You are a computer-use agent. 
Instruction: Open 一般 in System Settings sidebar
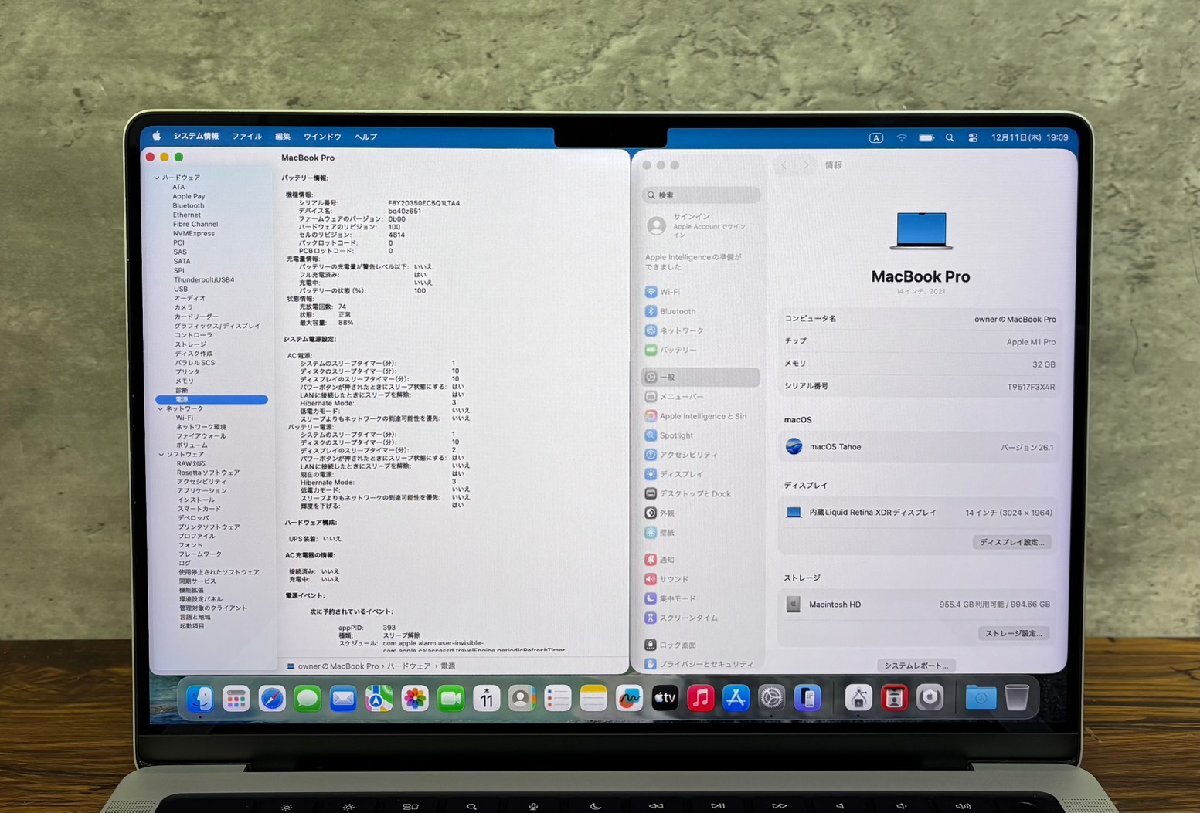click(701, 378)
